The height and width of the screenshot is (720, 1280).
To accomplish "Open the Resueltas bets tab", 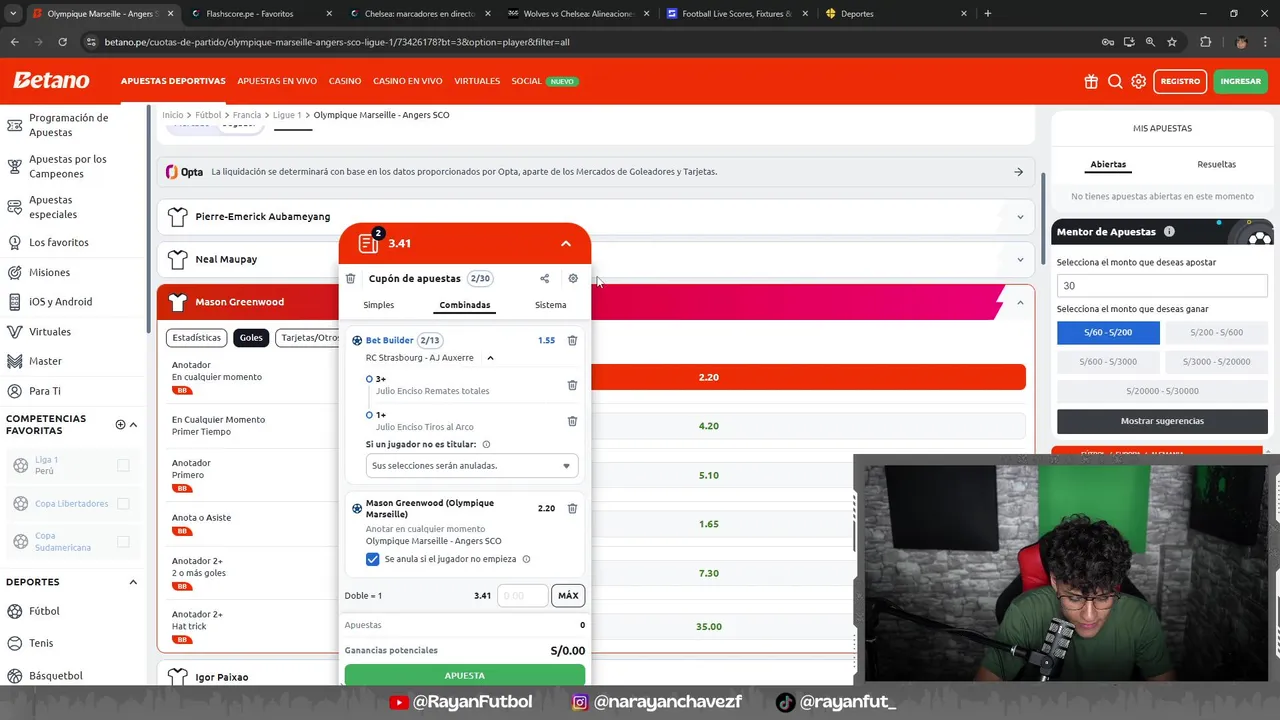I will (x=1216, y=164).
